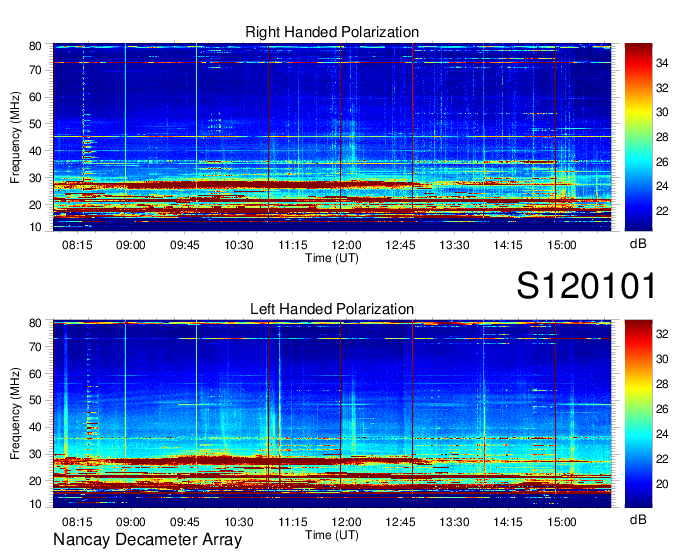
Task: Click the 12:00 time tick of the right-handed plot
Action: 347,245
